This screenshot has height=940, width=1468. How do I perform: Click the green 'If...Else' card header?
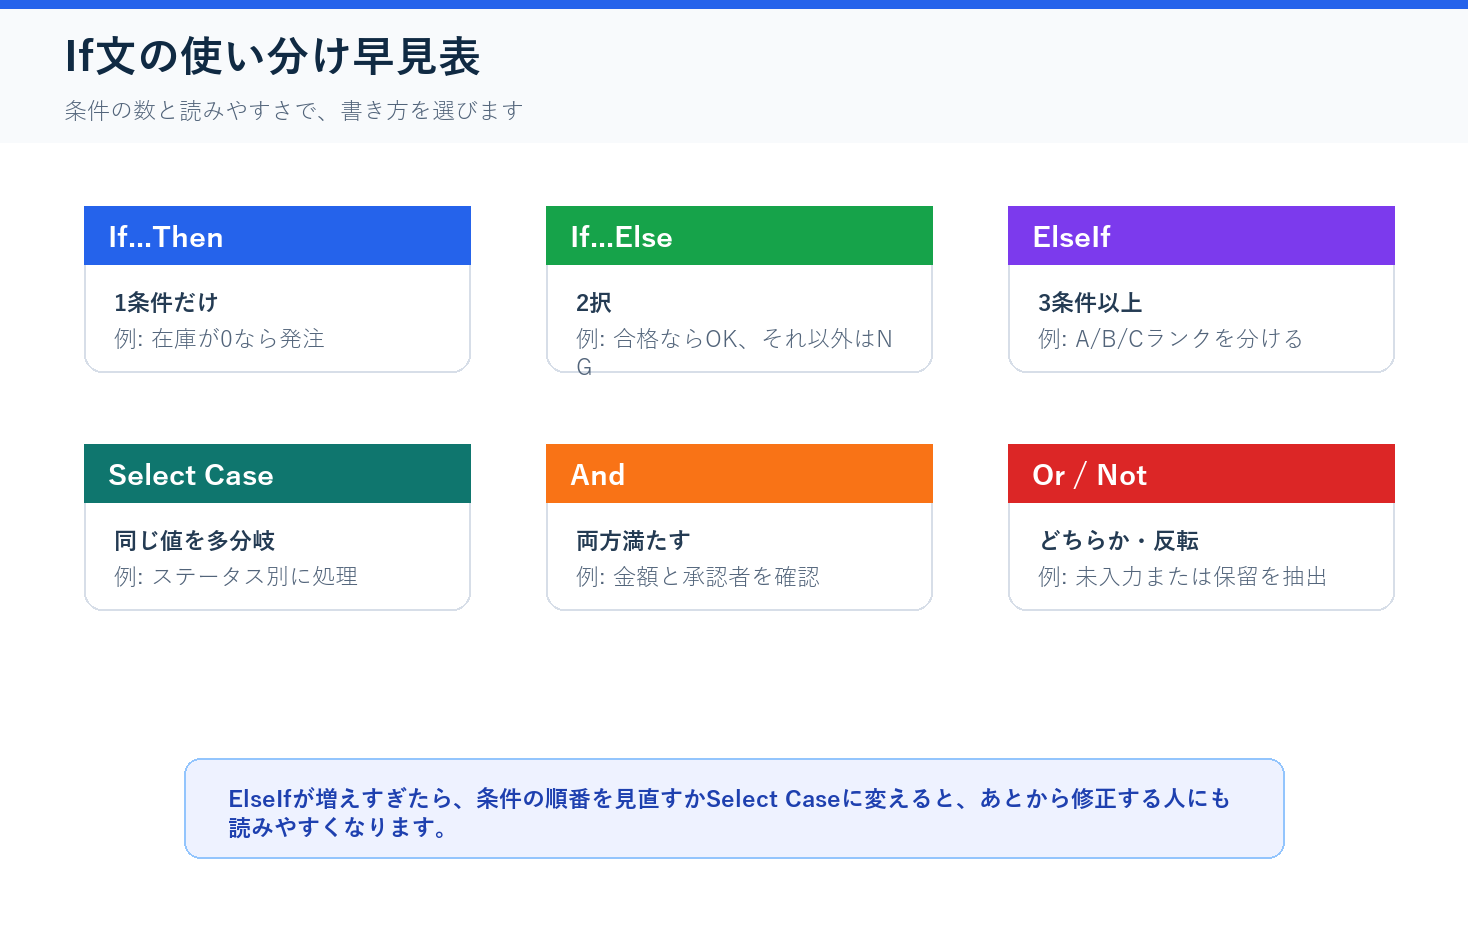tap(739, 236)
